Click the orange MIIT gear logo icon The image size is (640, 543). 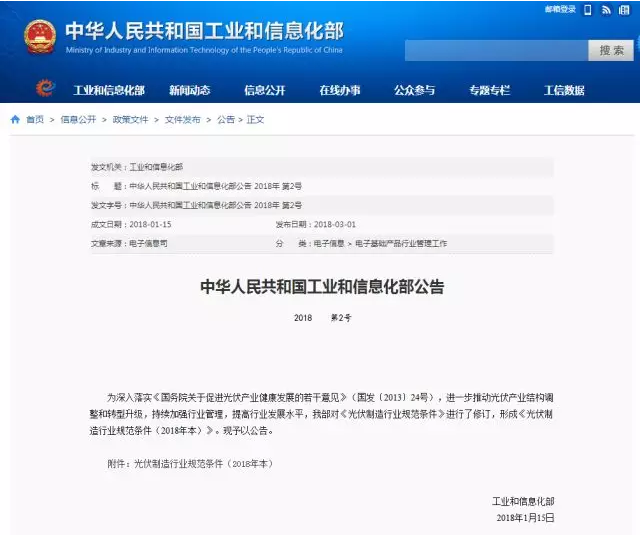click(45, 88)
